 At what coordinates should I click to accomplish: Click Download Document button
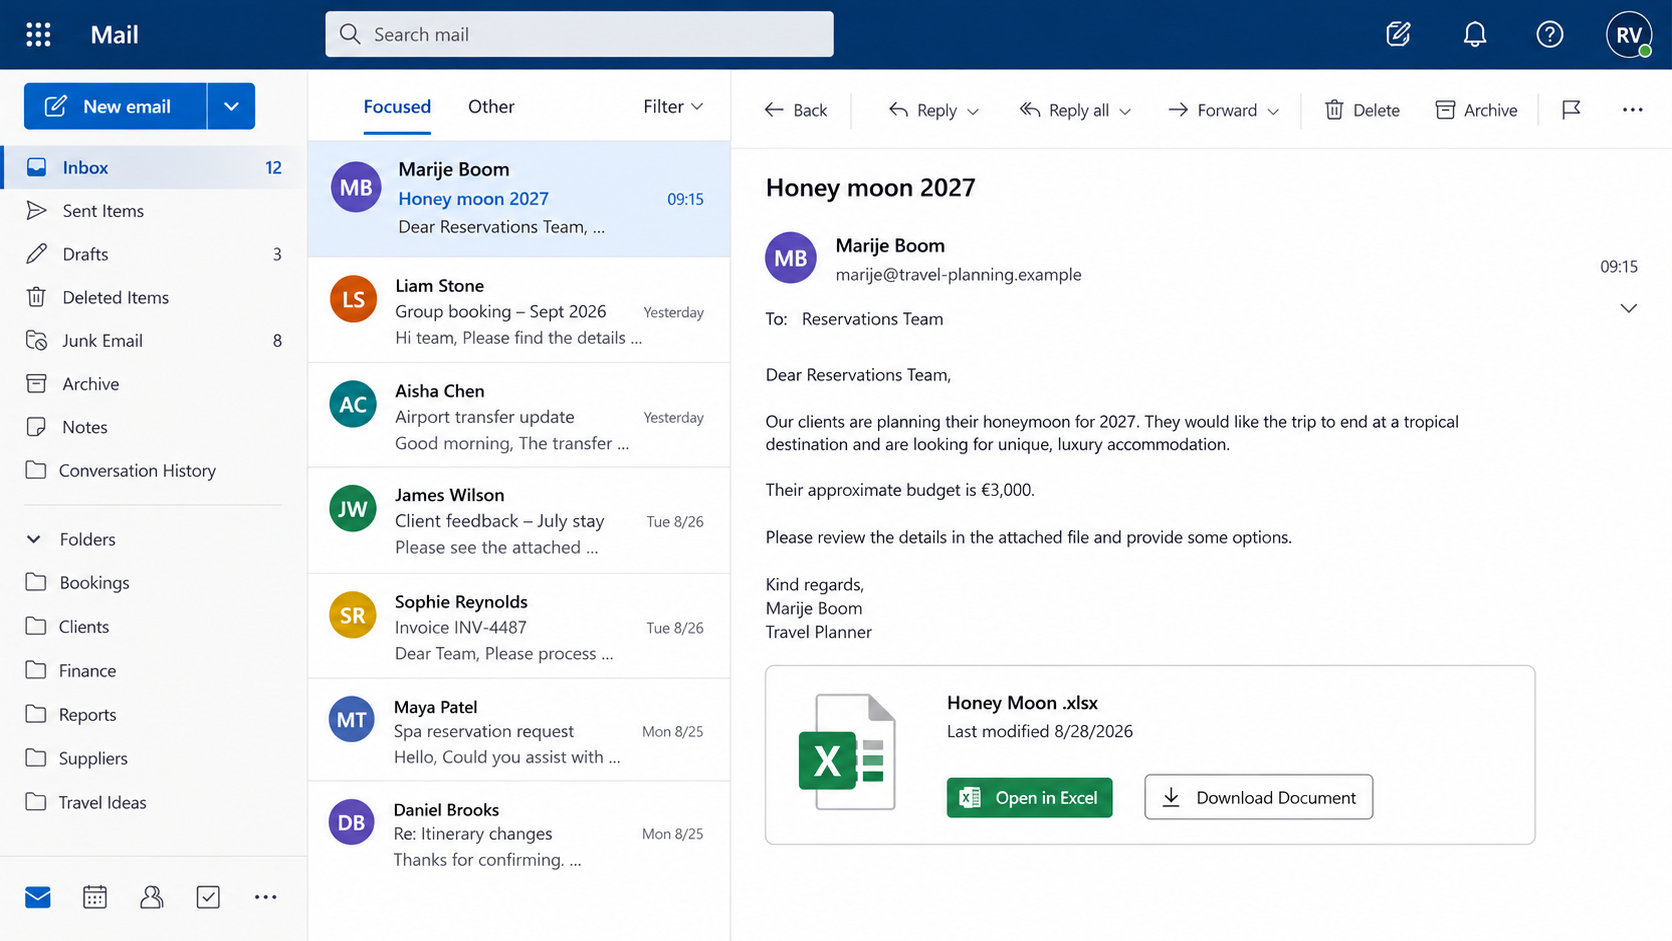1258,797
